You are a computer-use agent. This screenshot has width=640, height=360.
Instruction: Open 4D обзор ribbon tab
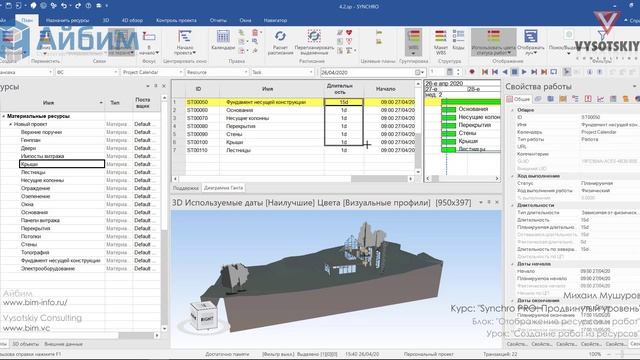coord(132,20)
